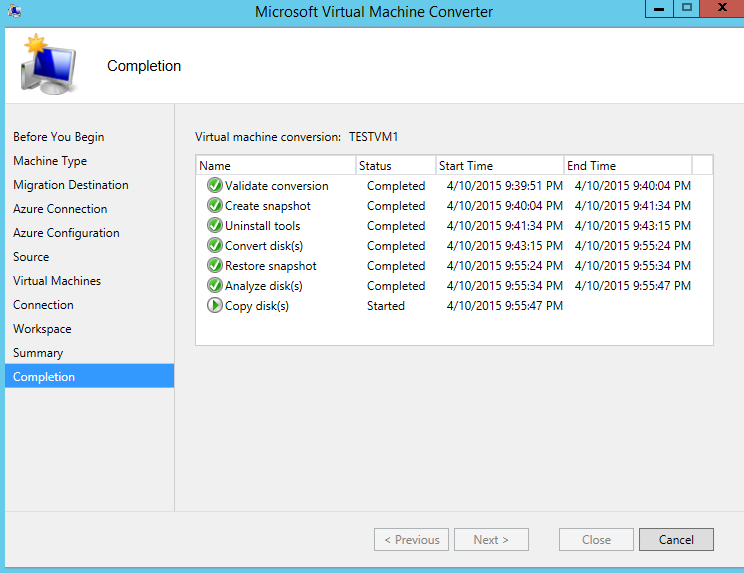Image resolution: width=744 pixels, height=573 pixels.
Task: Select the Migration Destination step
Action: (71, 185)
